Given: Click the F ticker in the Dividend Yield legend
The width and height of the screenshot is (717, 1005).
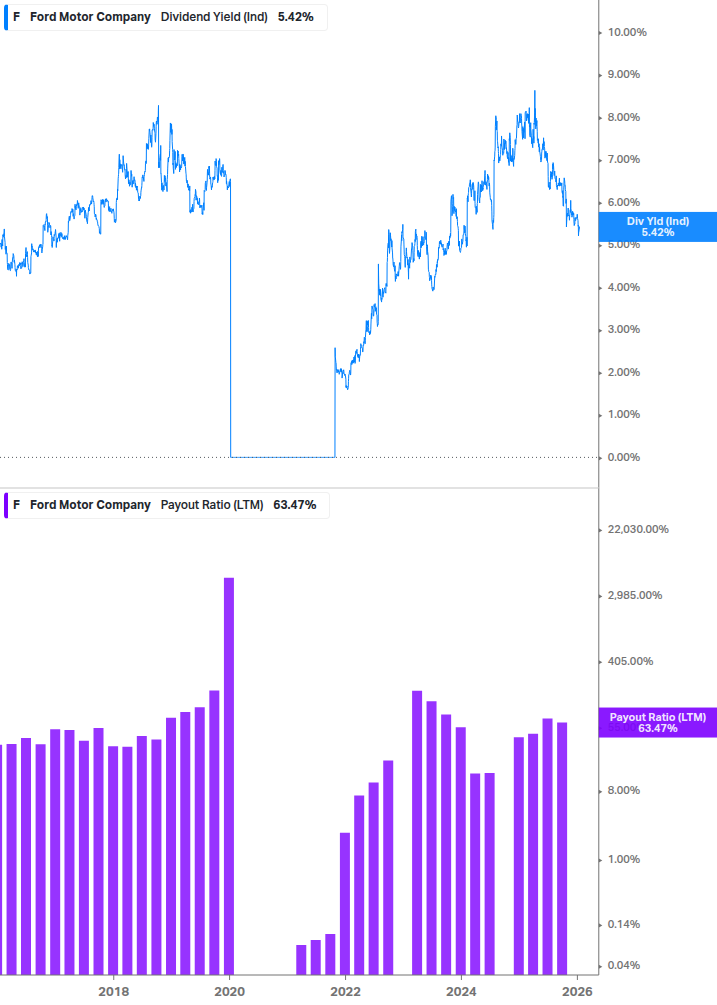Looking at the screenshot, I should (x=17, y=17).
